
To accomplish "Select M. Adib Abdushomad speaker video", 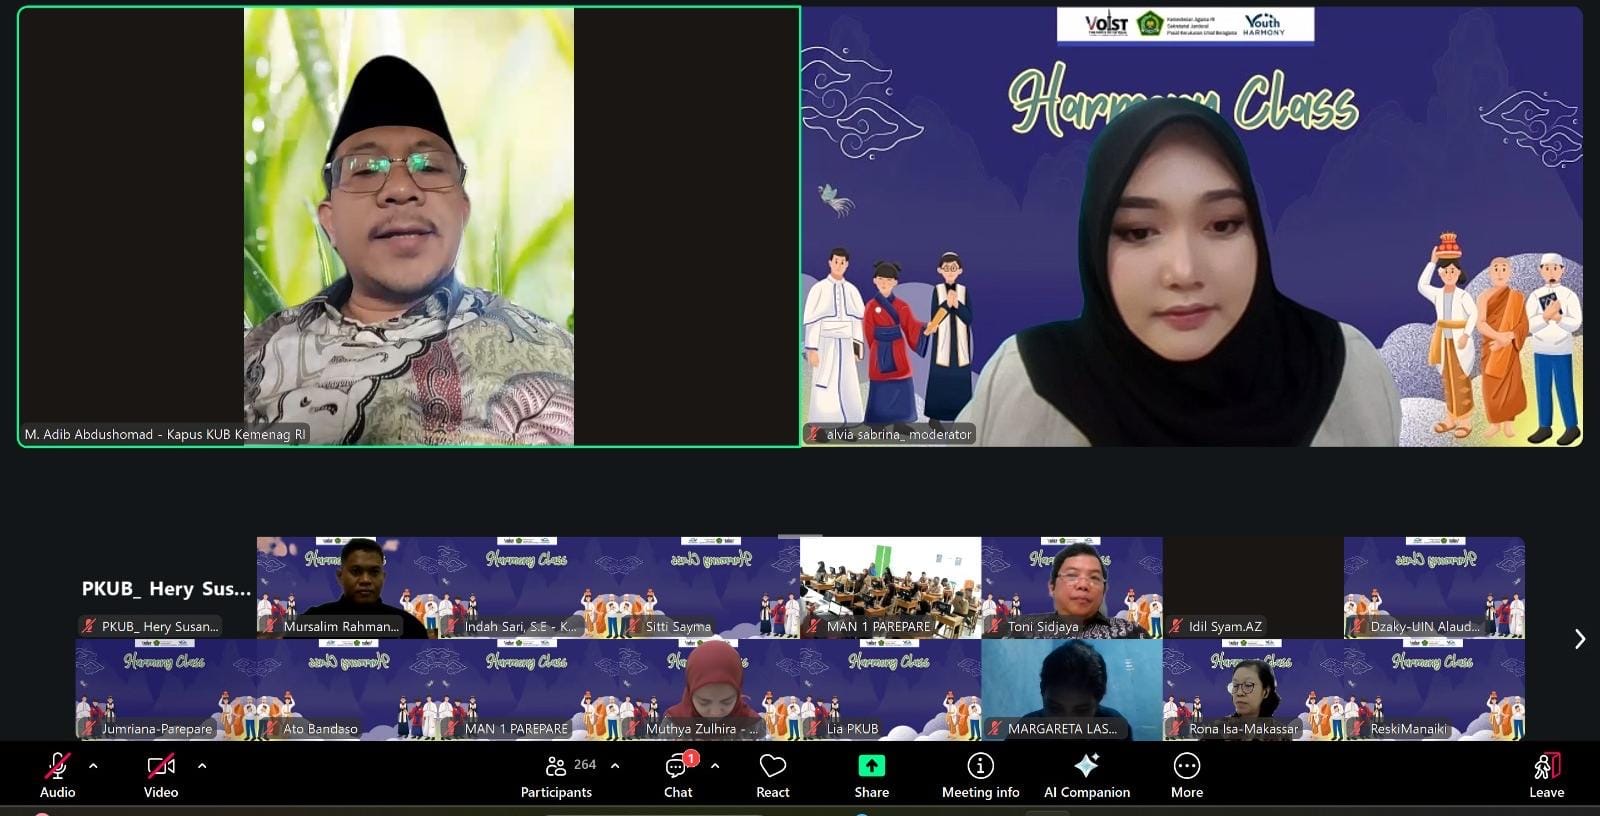I will [x=409, y=226].
